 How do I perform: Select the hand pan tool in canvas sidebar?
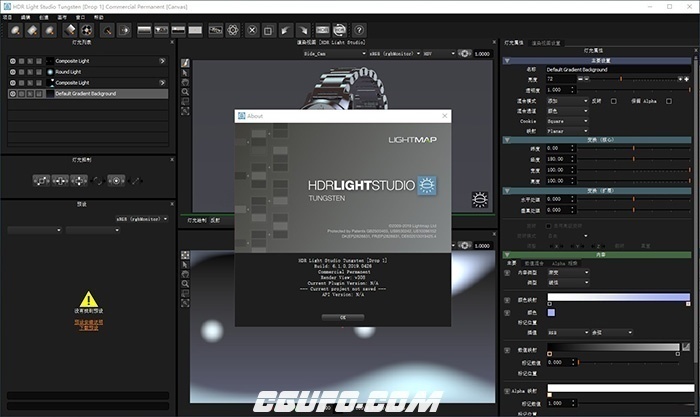coord(186,82)
